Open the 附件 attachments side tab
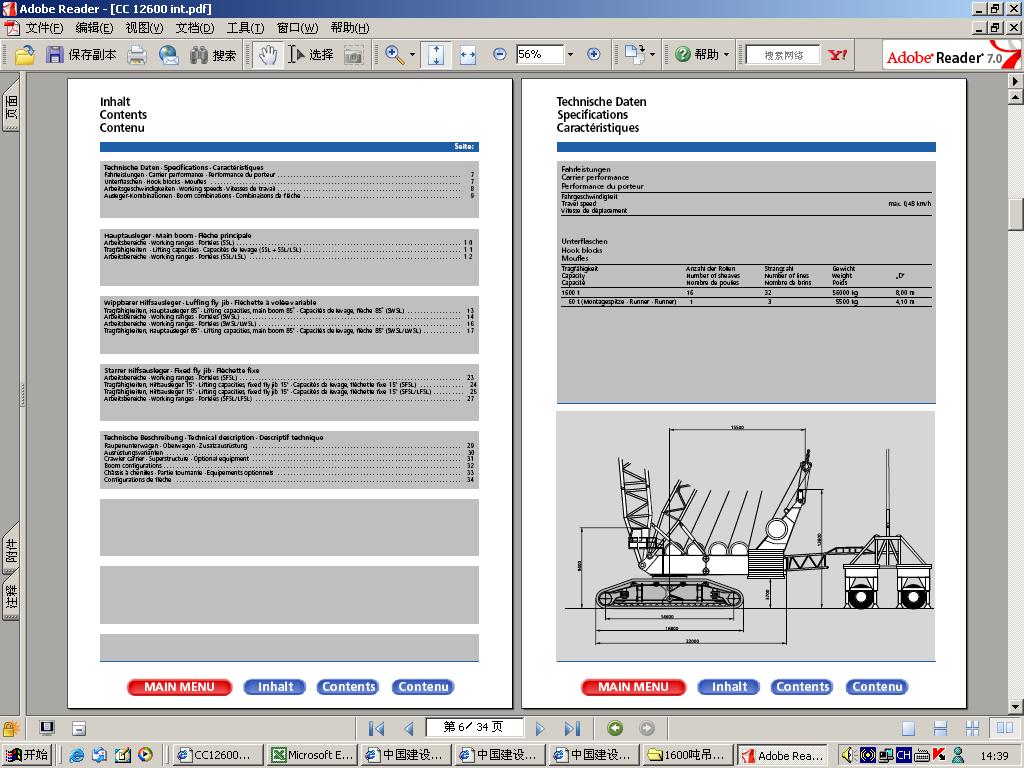This screenshot has height=768, width=1024. (x=11, y=549)
